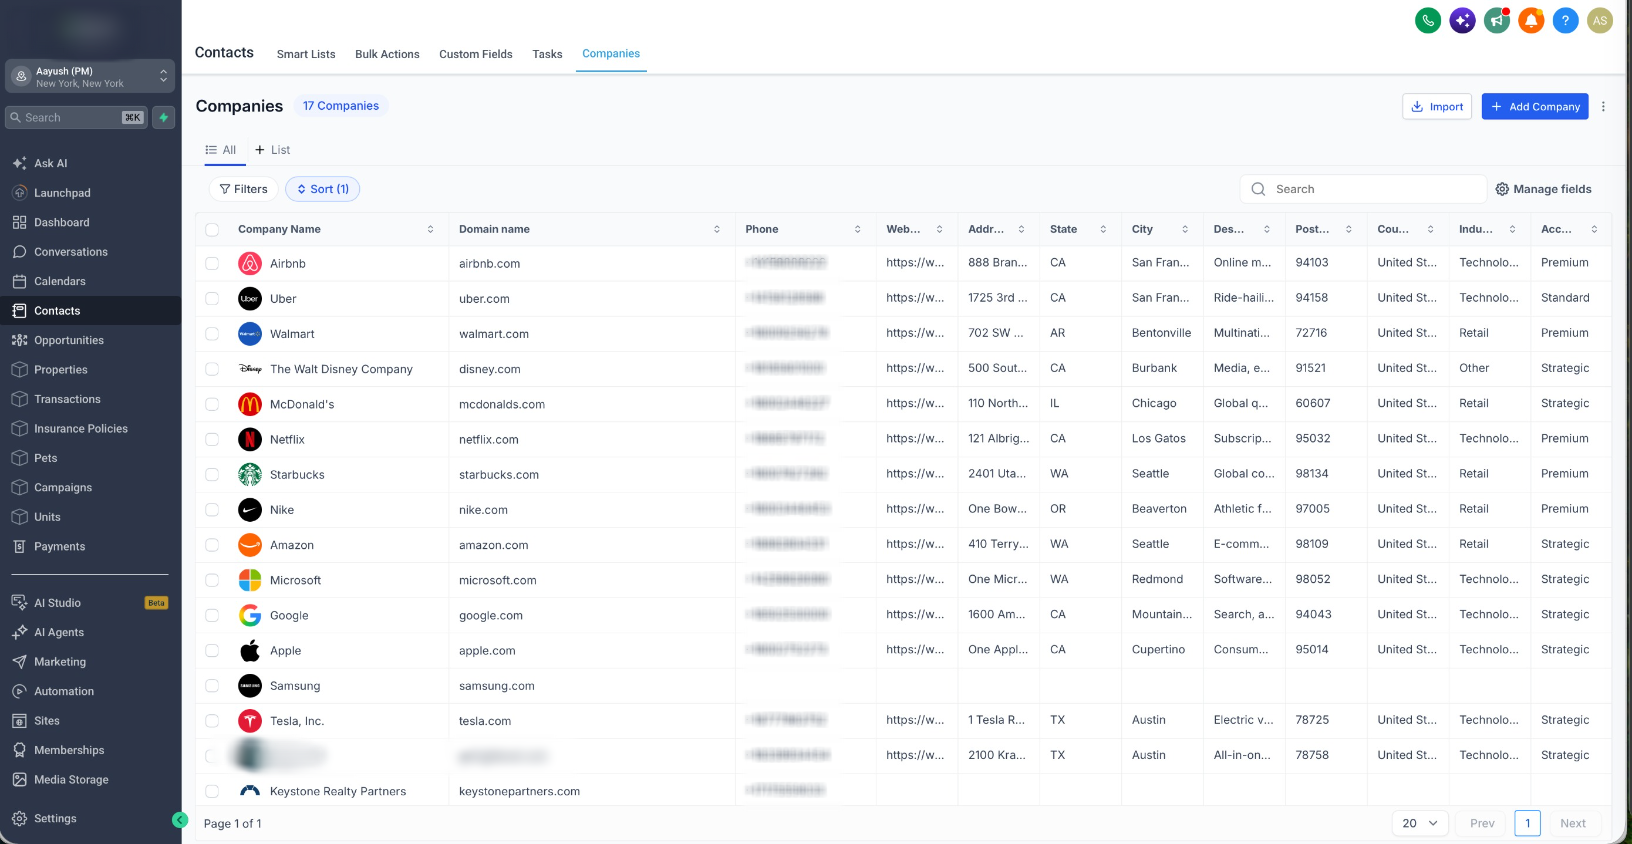Focus the sidebar Search box

[77, 117]
